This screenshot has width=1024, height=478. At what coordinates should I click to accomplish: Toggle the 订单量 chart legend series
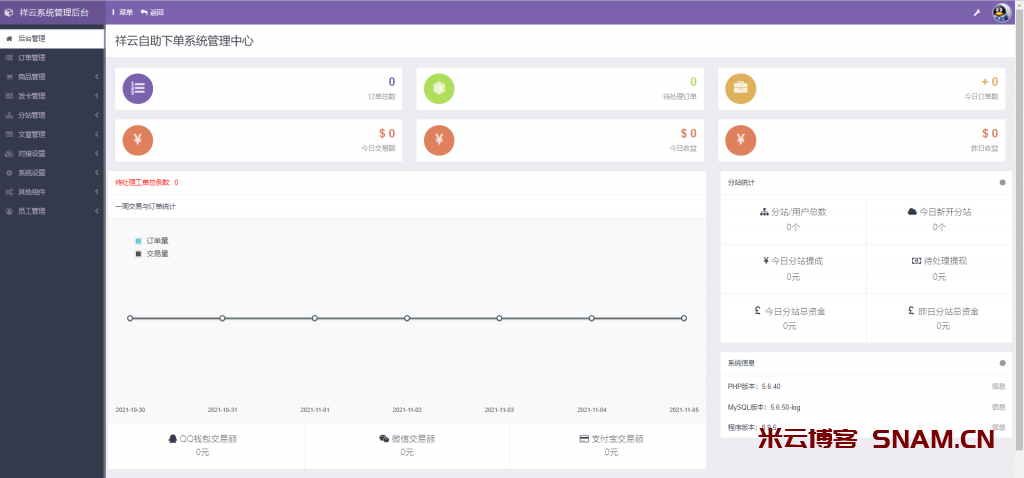152,241
